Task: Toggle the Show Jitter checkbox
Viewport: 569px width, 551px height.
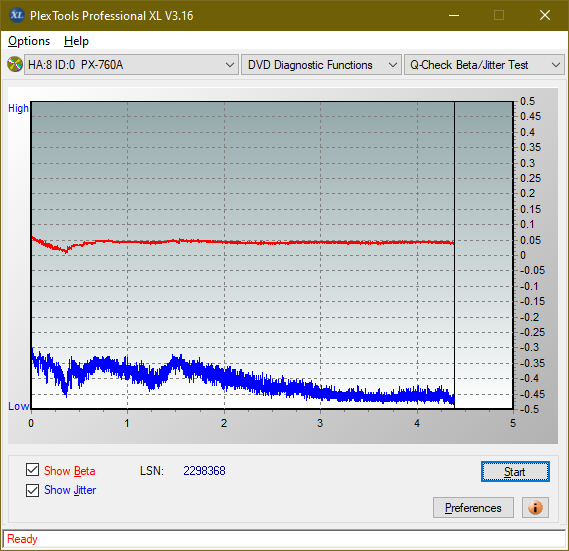Action: [x=32, y=490]
